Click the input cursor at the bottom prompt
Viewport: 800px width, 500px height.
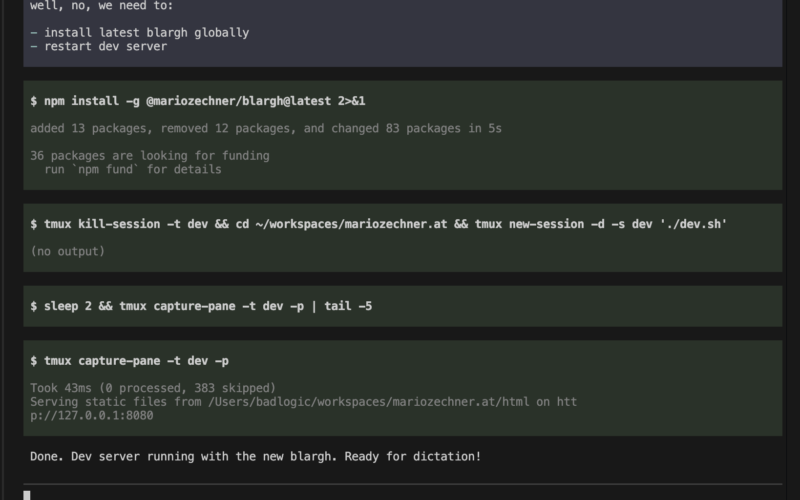pos(28,495)
